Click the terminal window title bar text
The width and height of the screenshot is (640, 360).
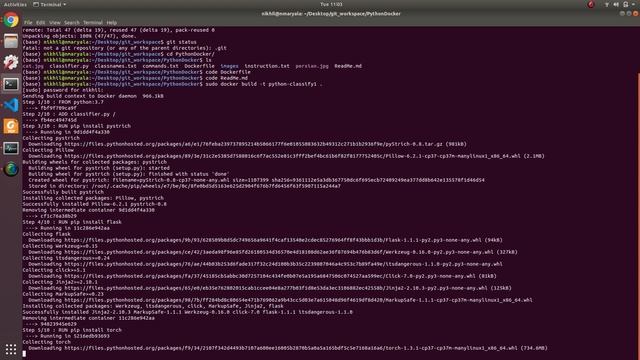[x=331, y=13]
